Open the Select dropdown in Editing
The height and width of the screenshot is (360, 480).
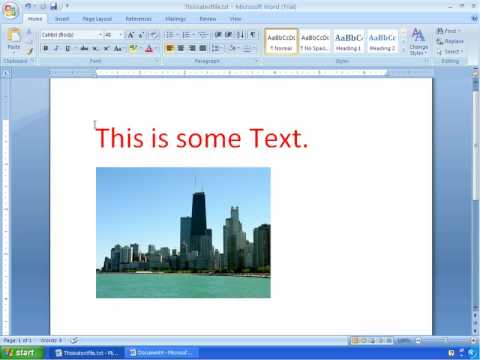(450, 52)
